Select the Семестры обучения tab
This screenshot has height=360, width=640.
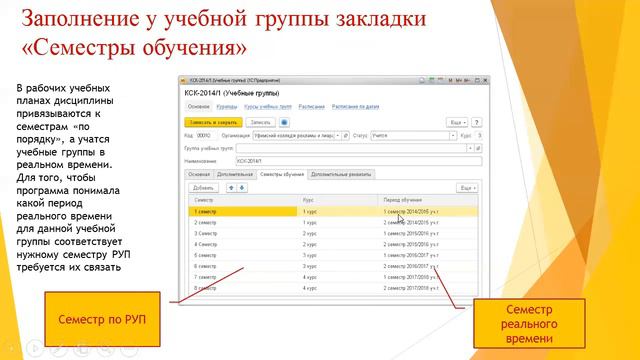[x=282, y=174]
